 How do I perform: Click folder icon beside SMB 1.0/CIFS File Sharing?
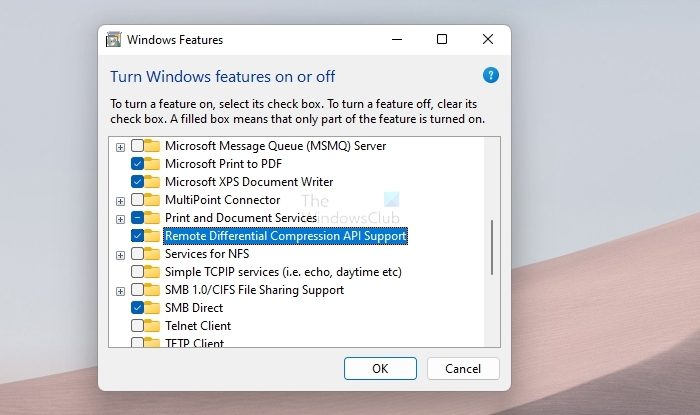[152, 290]
